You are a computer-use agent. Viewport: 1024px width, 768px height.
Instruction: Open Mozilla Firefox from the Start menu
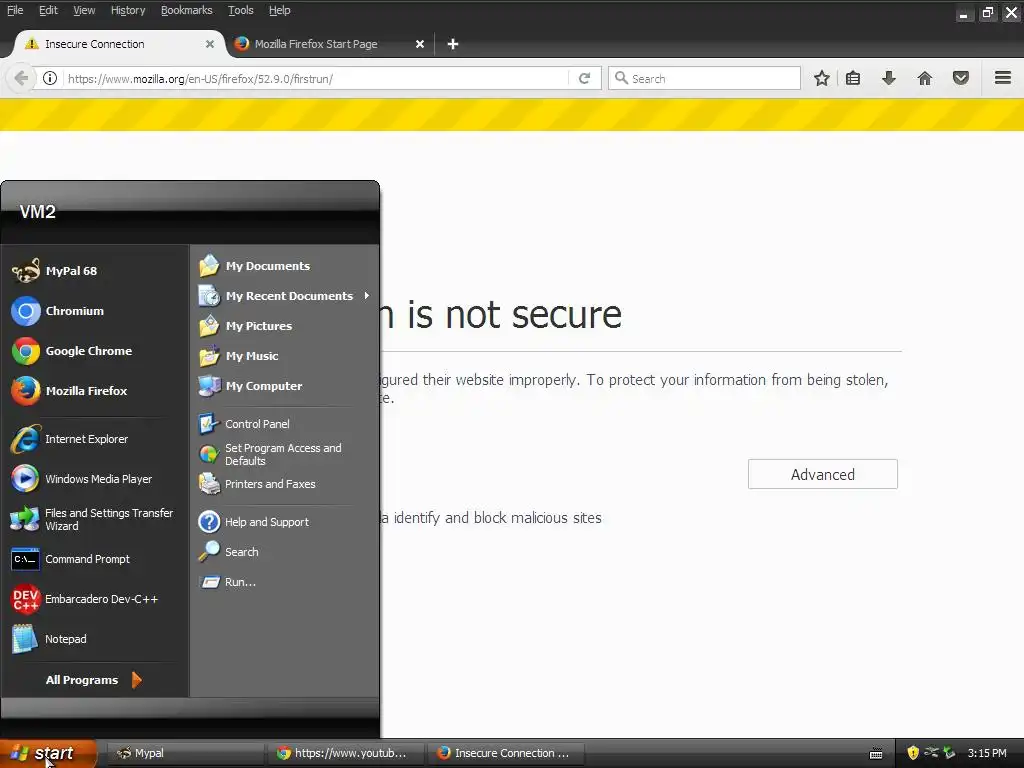pos(95,391)
